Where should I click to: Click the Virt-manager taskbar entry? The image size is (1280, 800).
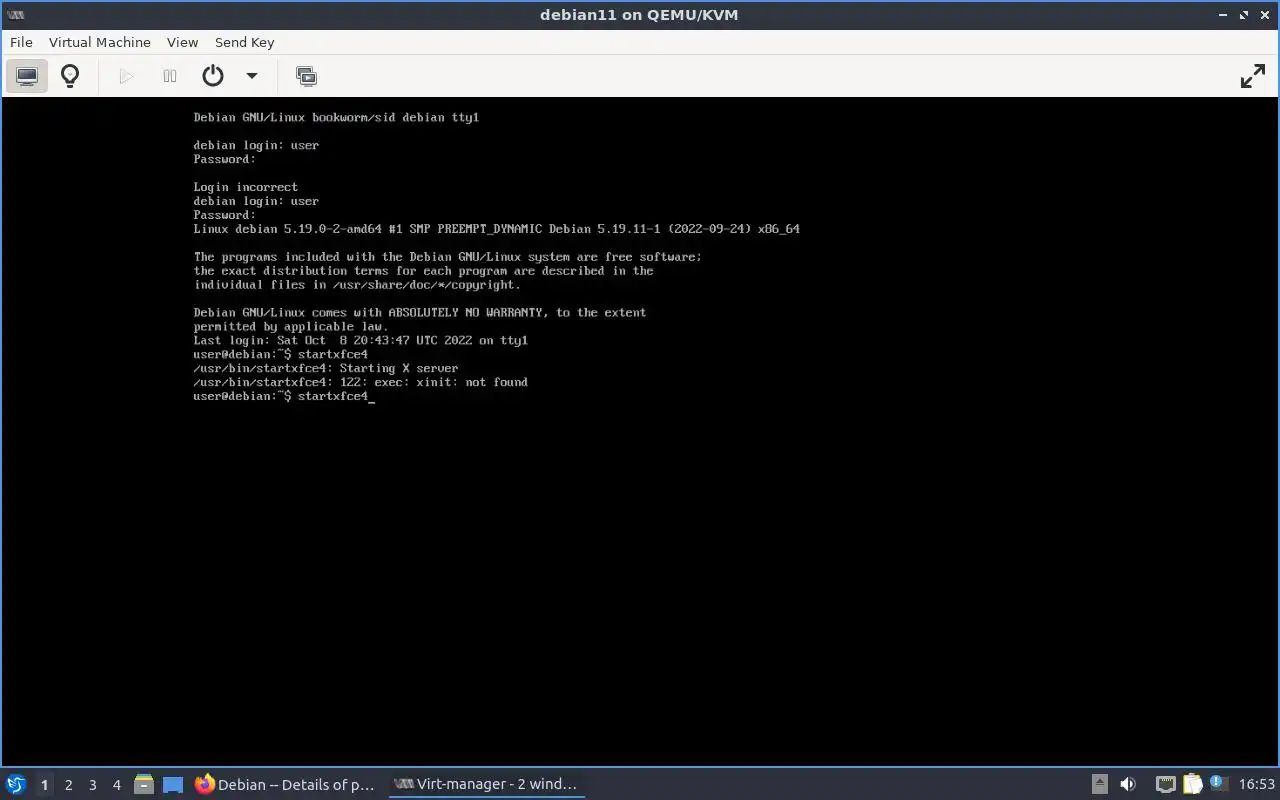tap(486, 785)
